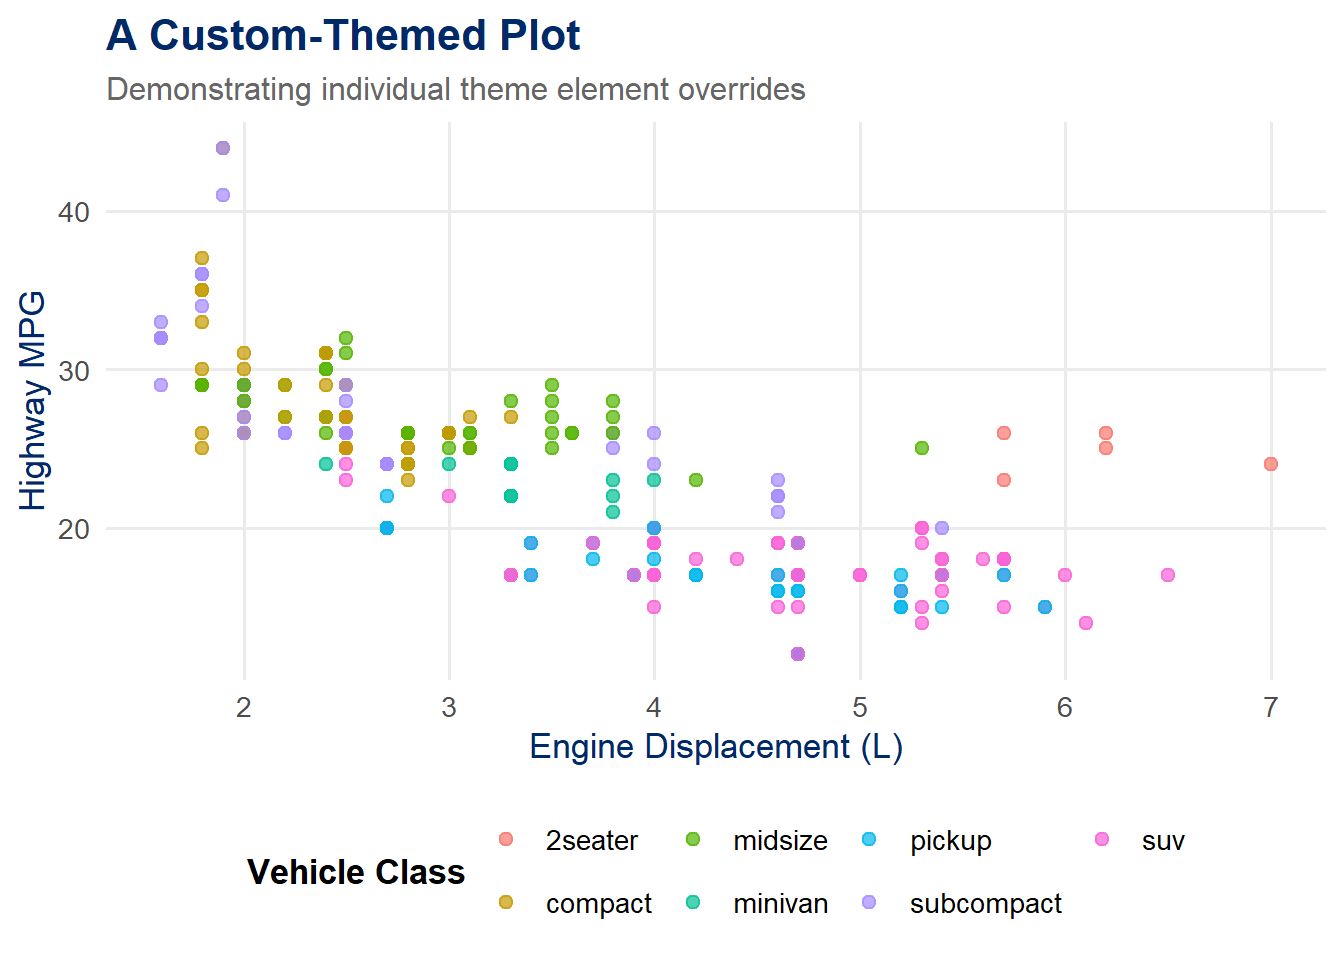This screenshot has width=1344, height=960.
Task: Click the highest data point near 44 MPG
Action: click(x=223, y=148)
